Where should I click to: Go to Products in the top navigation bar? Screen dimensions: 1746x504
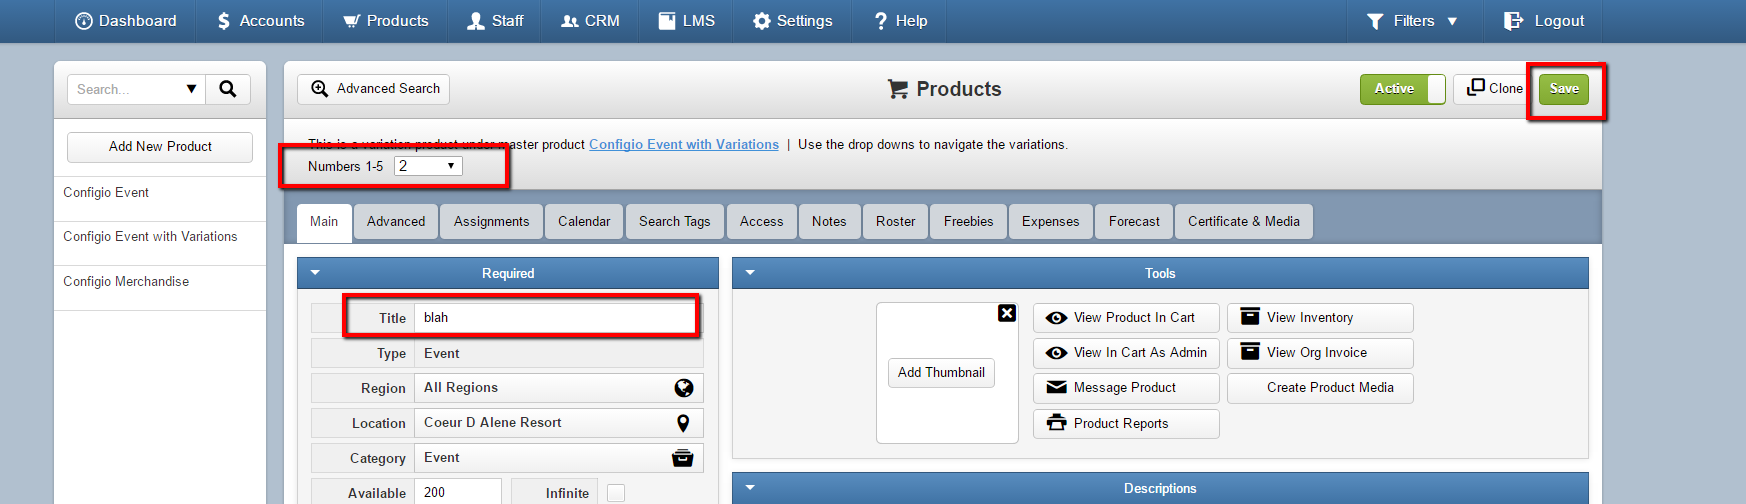(x=386, y=21)
